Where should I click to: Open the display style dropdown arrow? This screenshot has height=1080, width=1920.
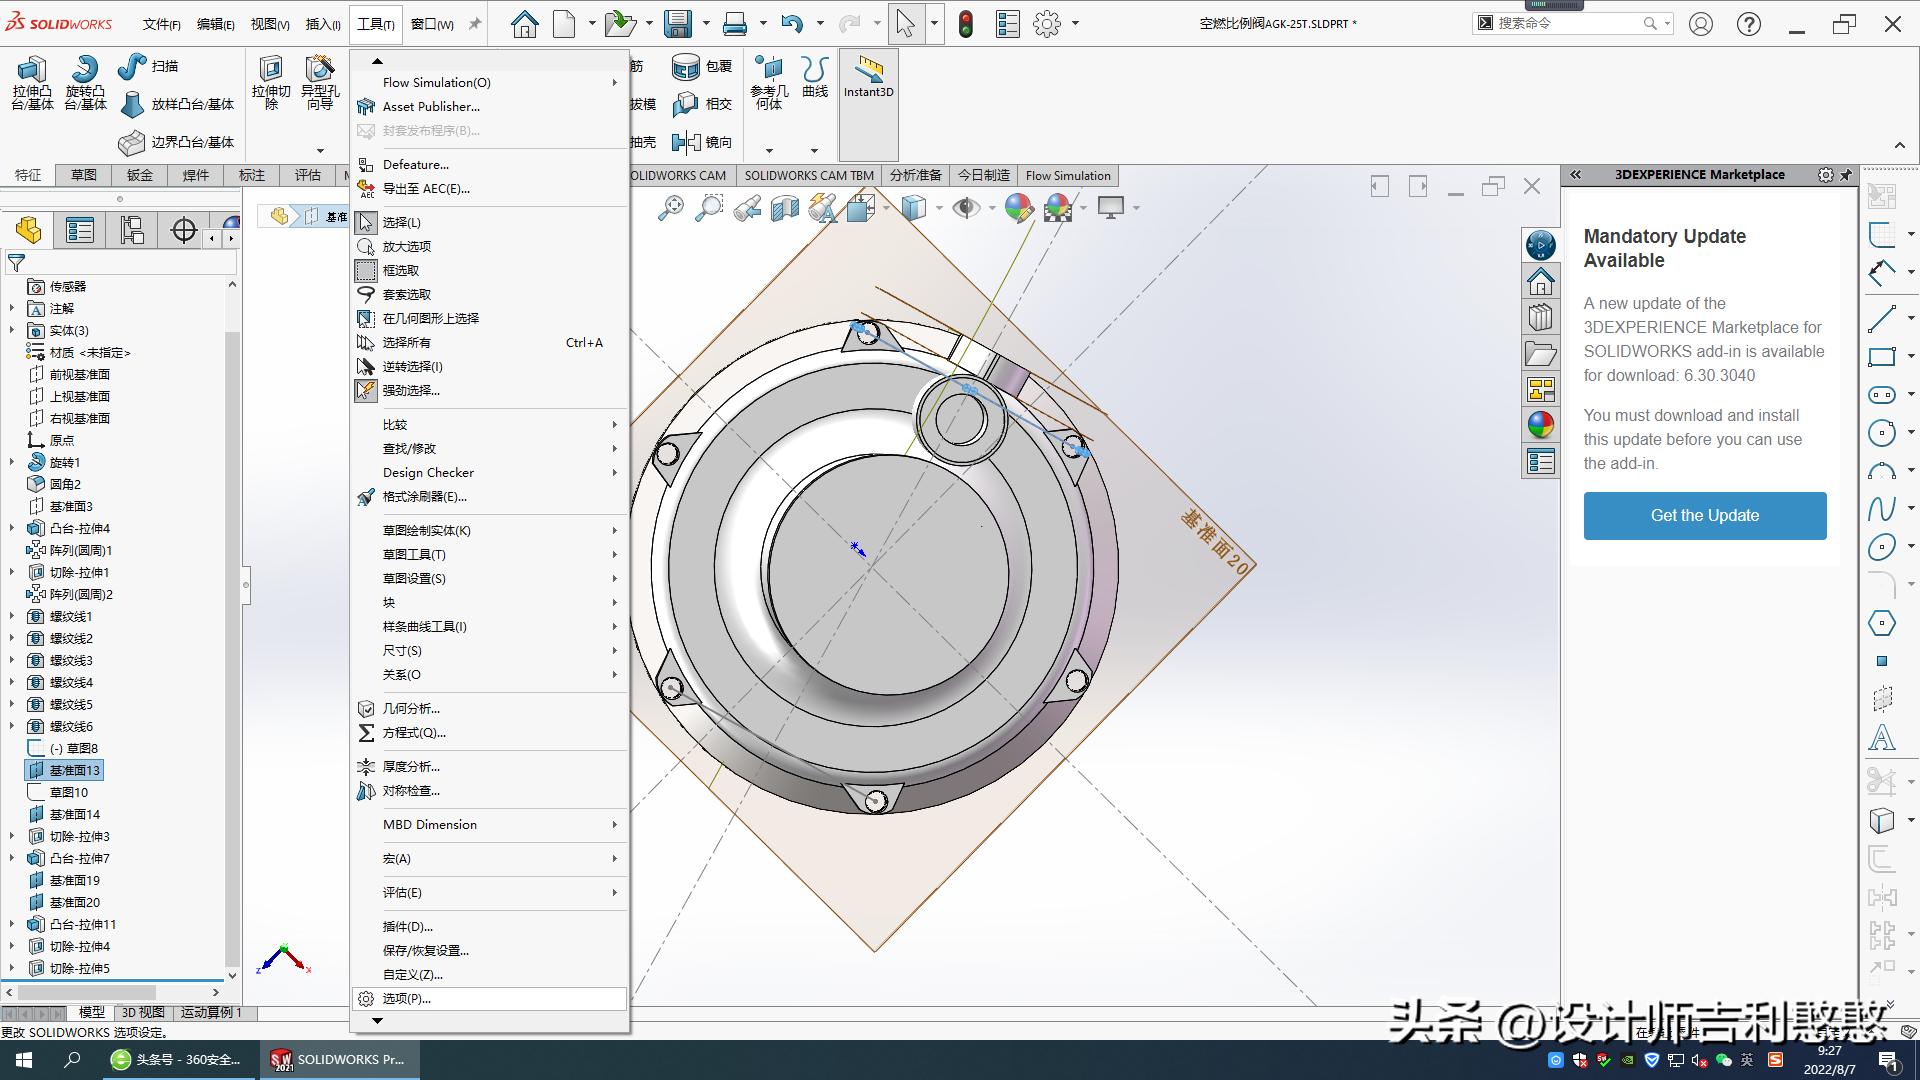[938, 207]
